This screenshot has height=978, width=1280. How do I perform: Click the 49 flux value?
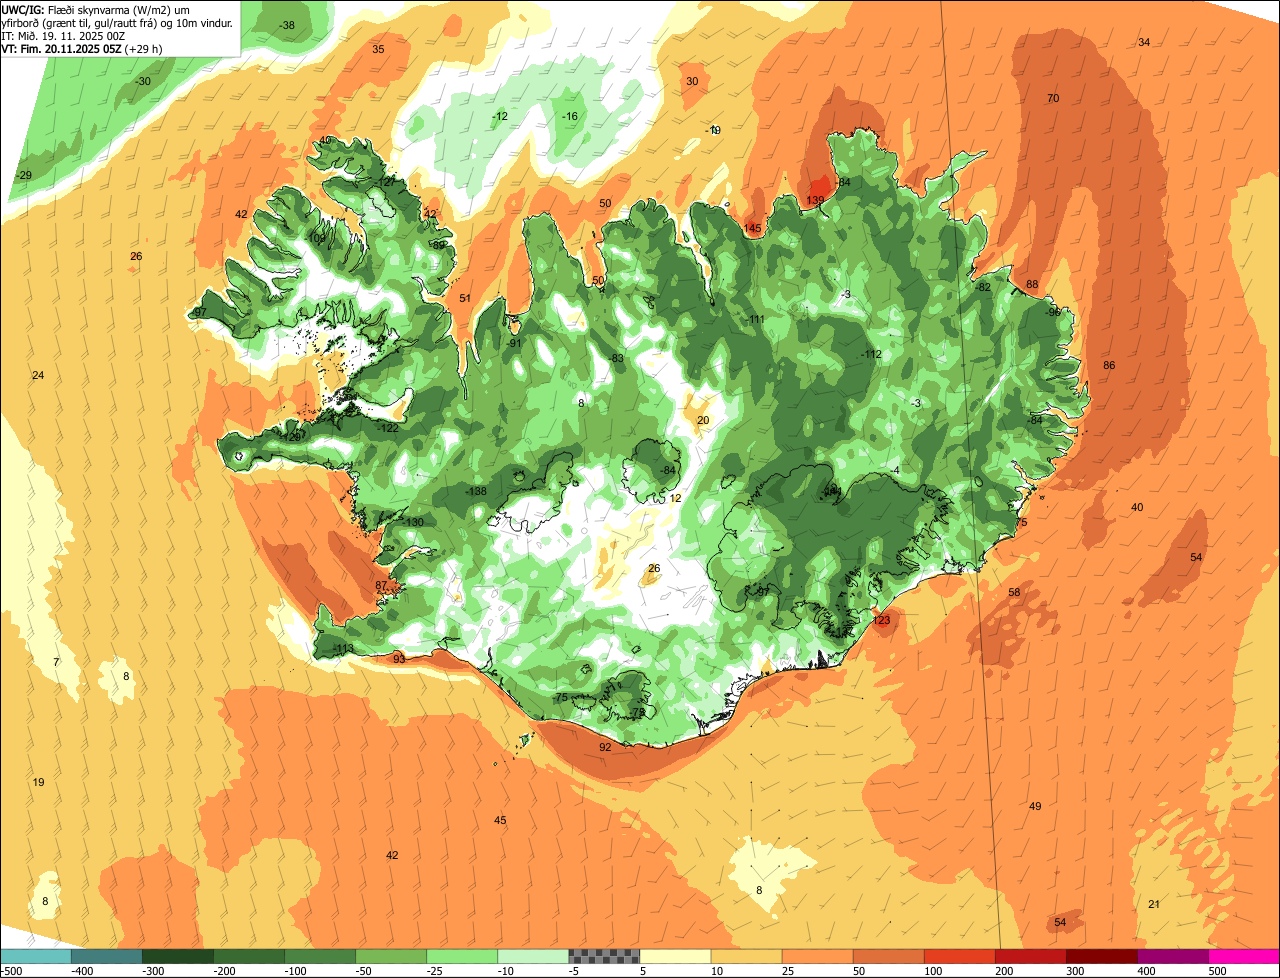click(x=1035, y=806)
